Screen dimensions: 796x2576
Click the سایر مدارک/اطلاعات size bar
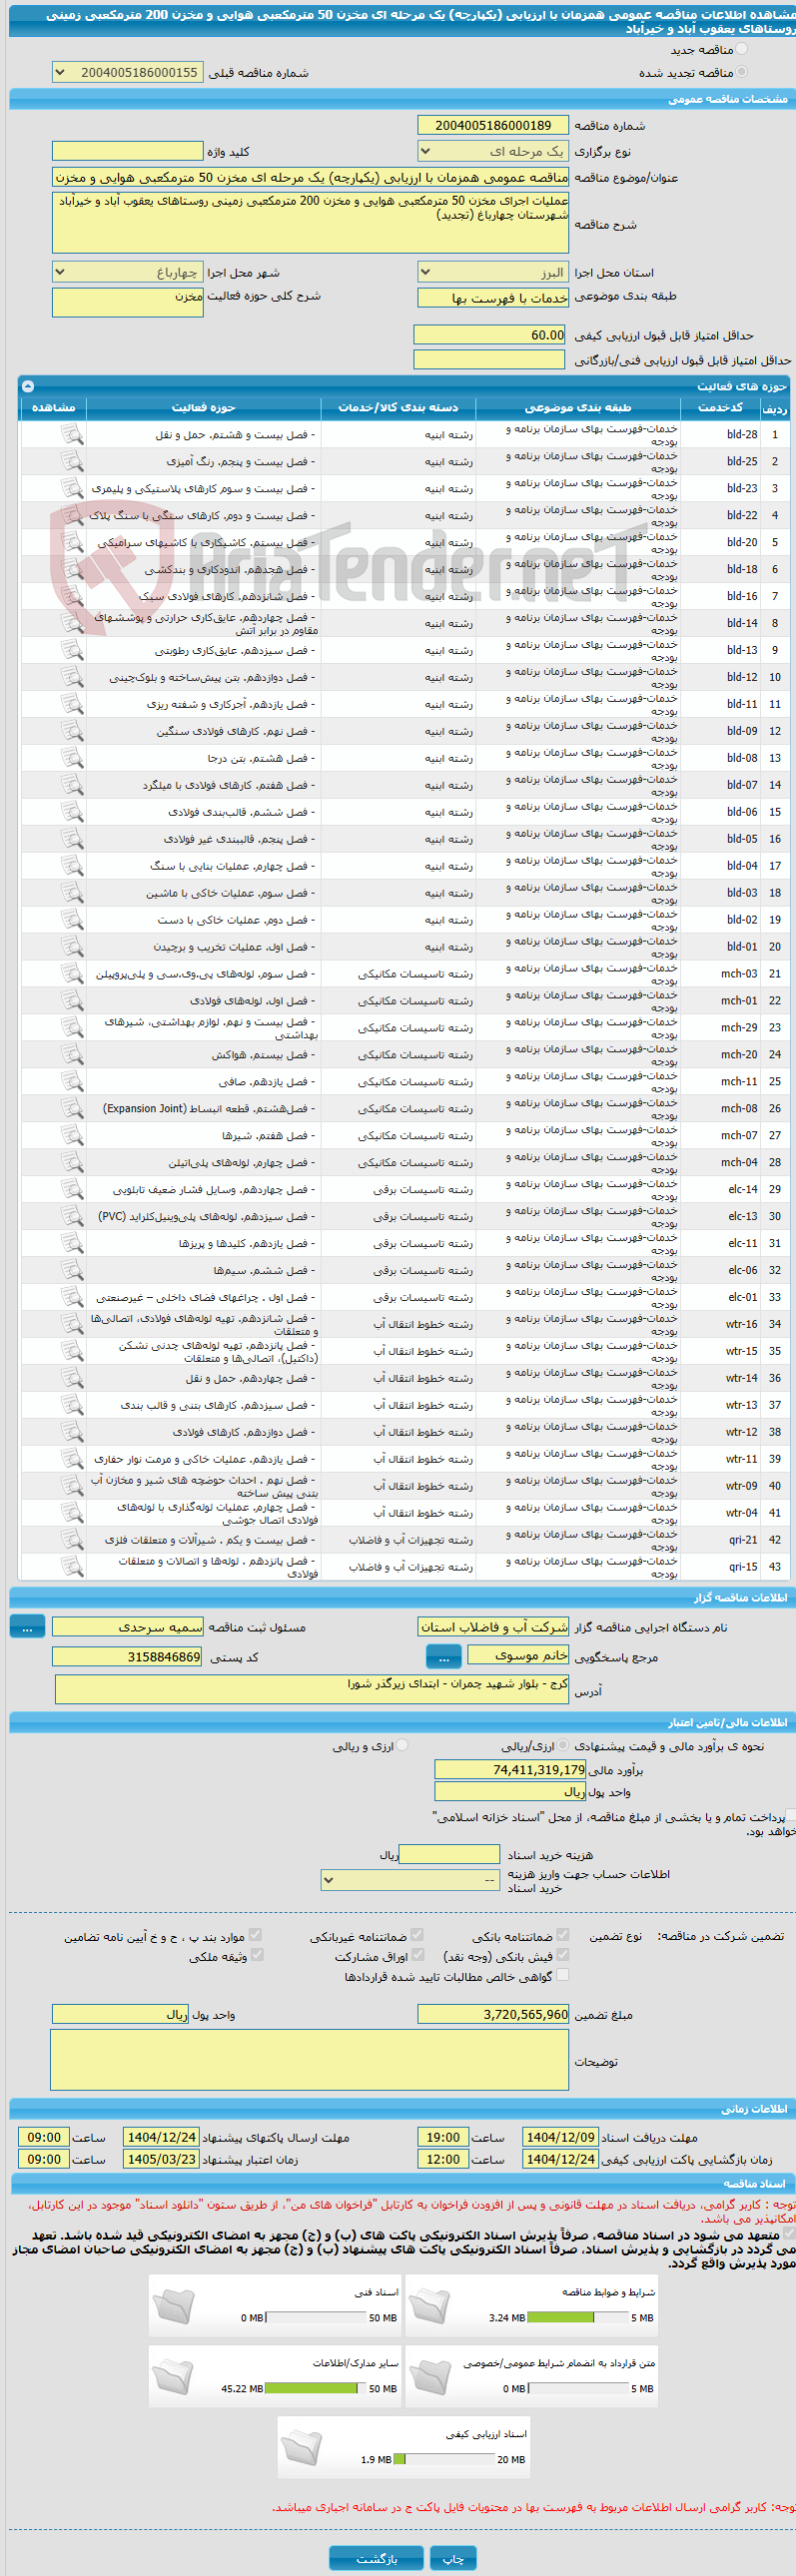pyautogui.click(x=316, y=2388)
